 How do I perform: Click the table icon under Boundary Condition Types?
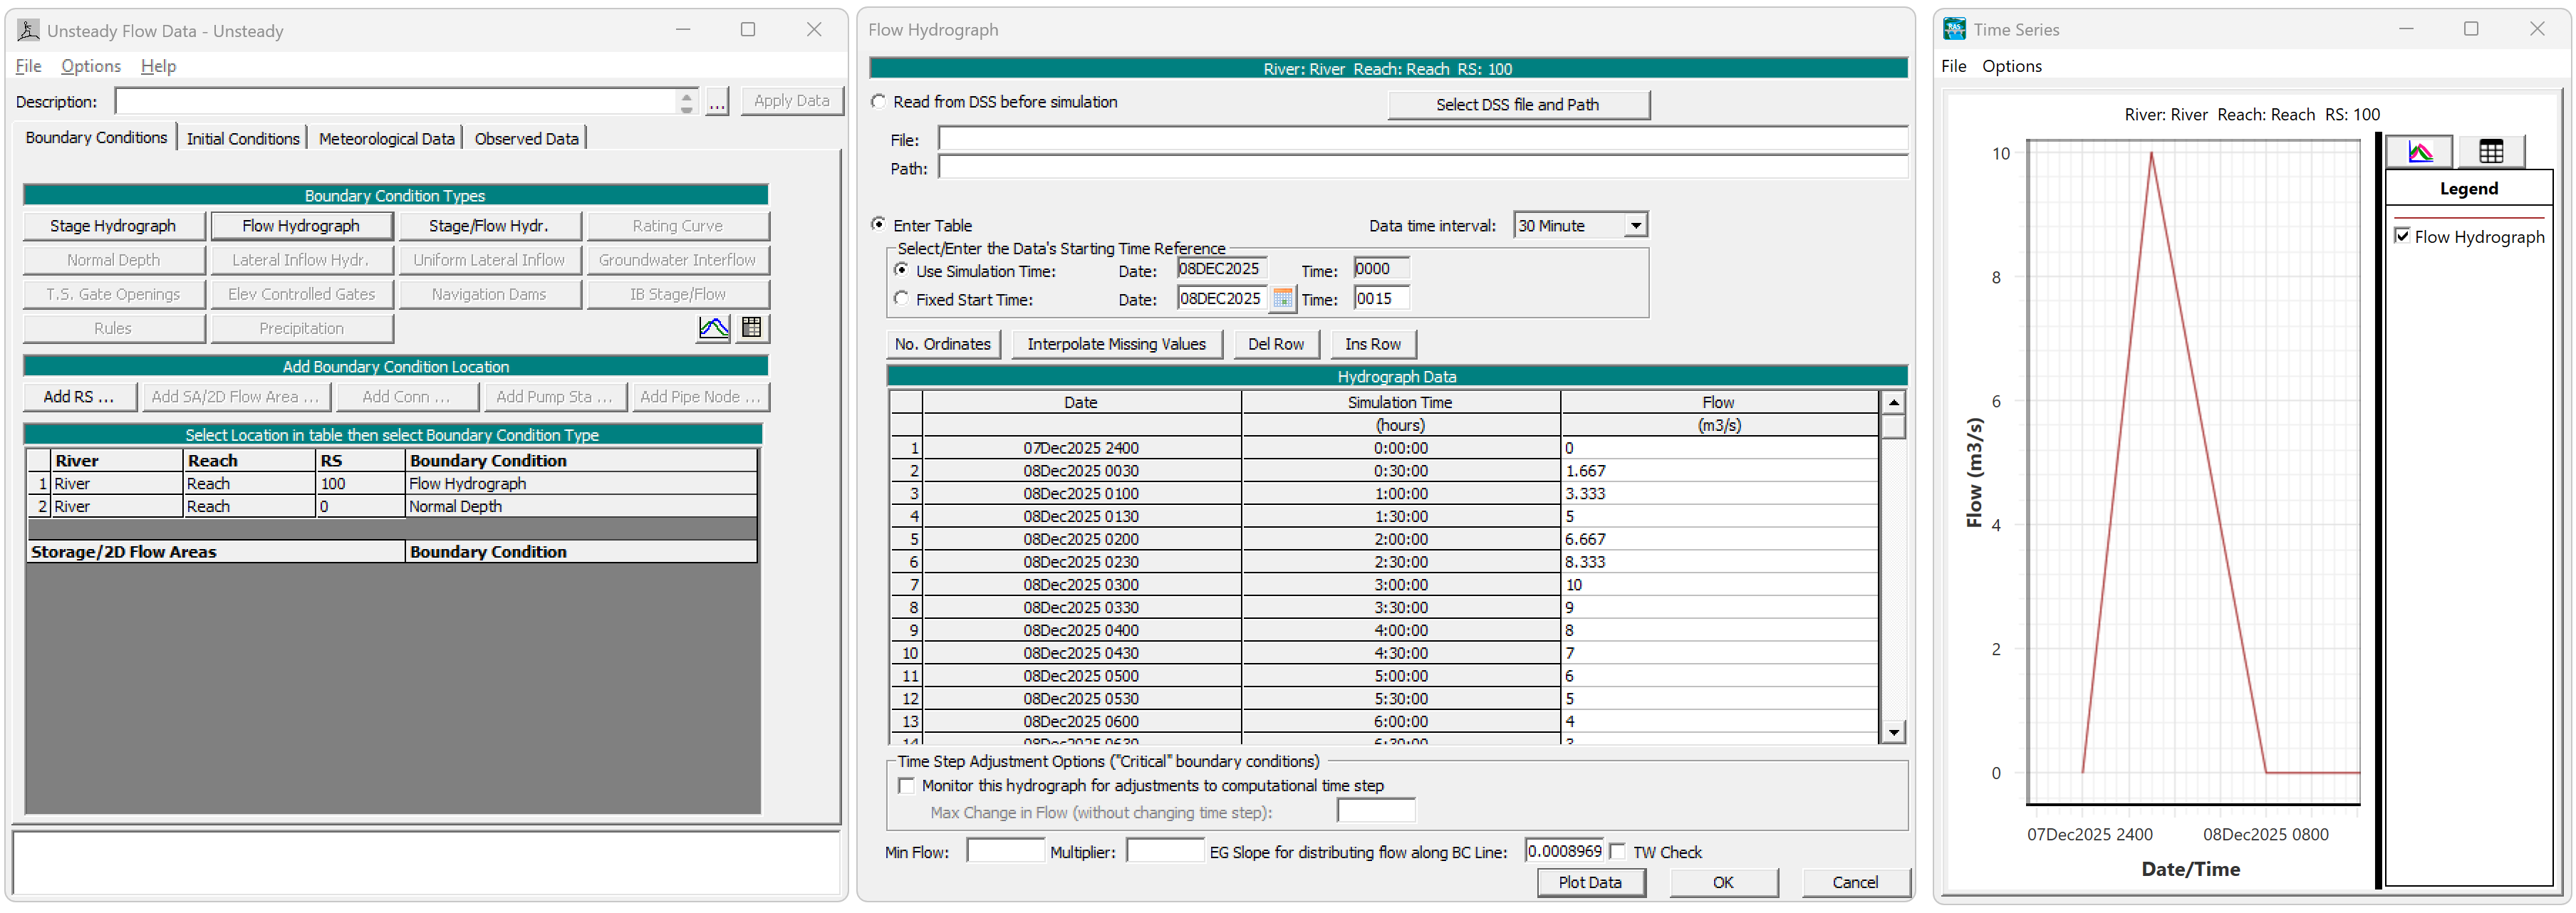(x=751, y=328)
